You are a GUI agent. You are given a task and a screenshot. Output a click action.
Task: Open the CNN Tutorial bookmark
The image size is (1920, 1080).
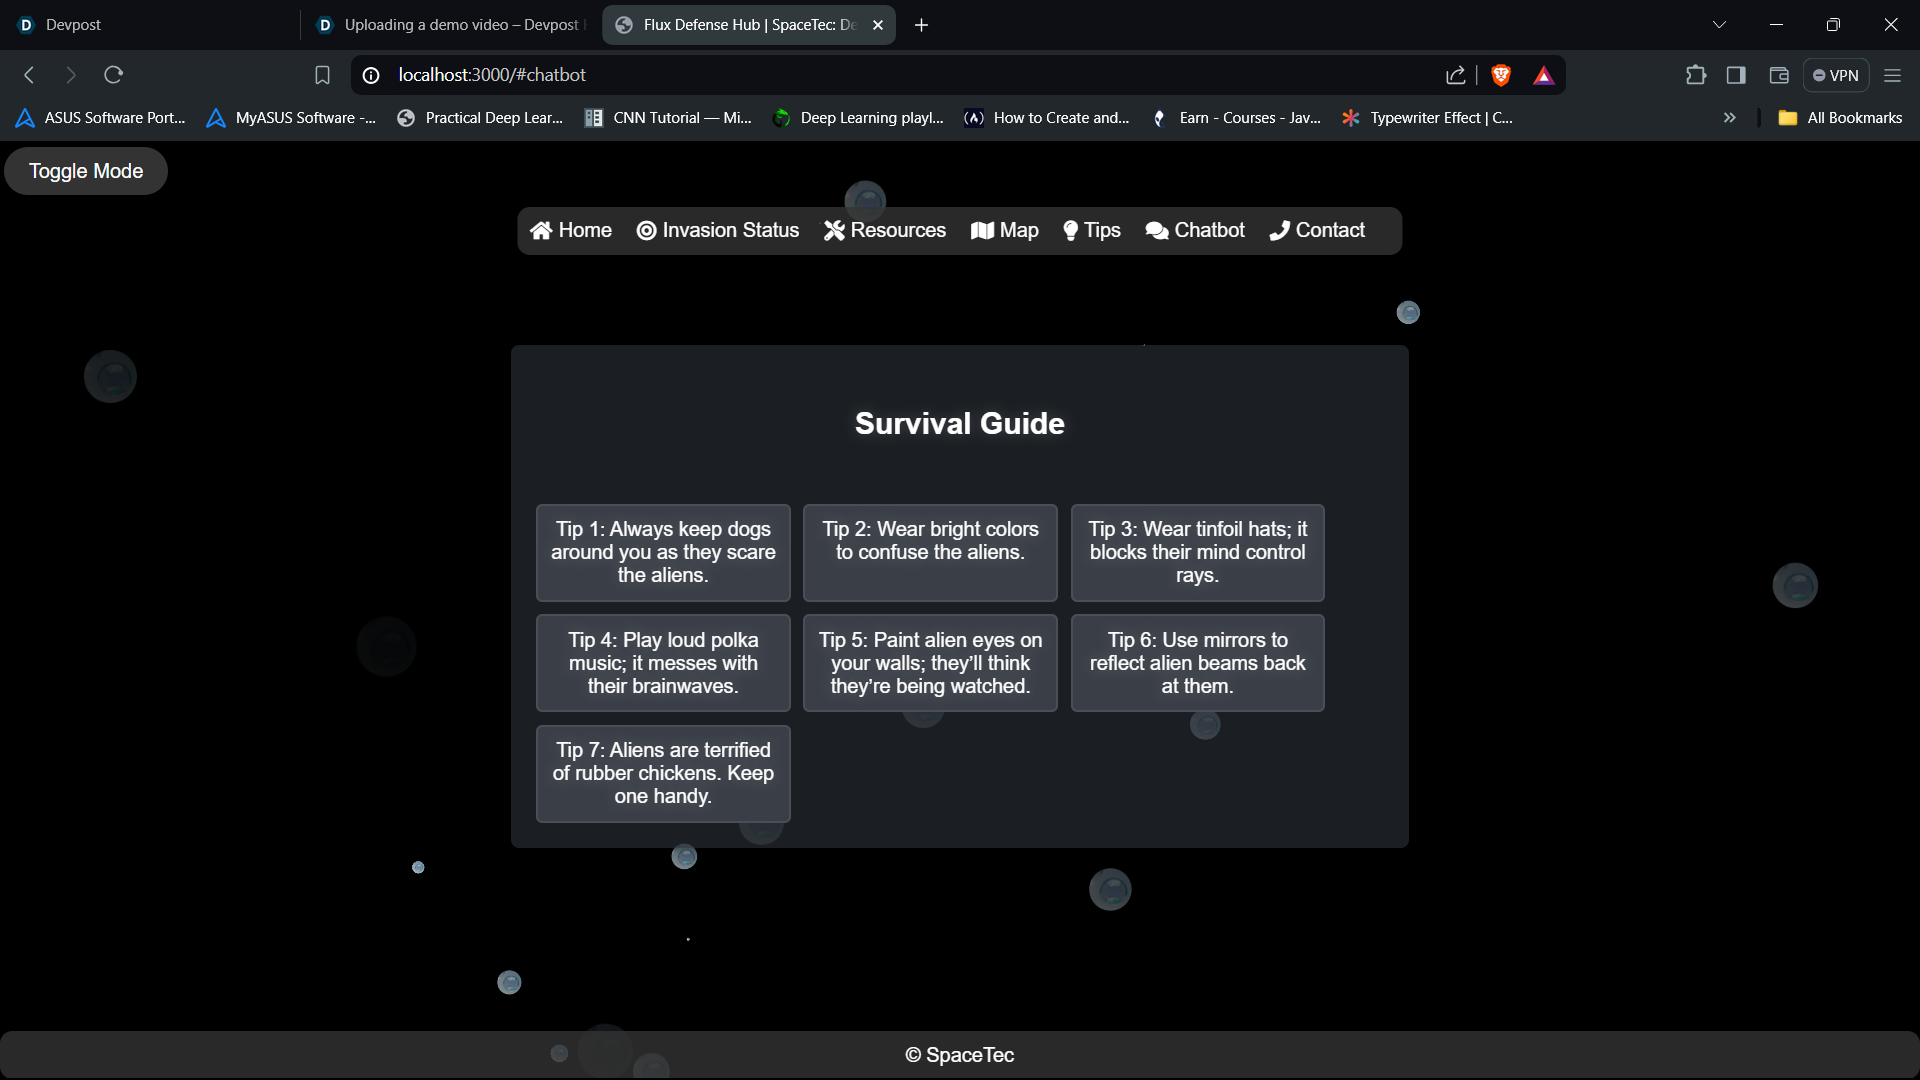tap(668, 118)
